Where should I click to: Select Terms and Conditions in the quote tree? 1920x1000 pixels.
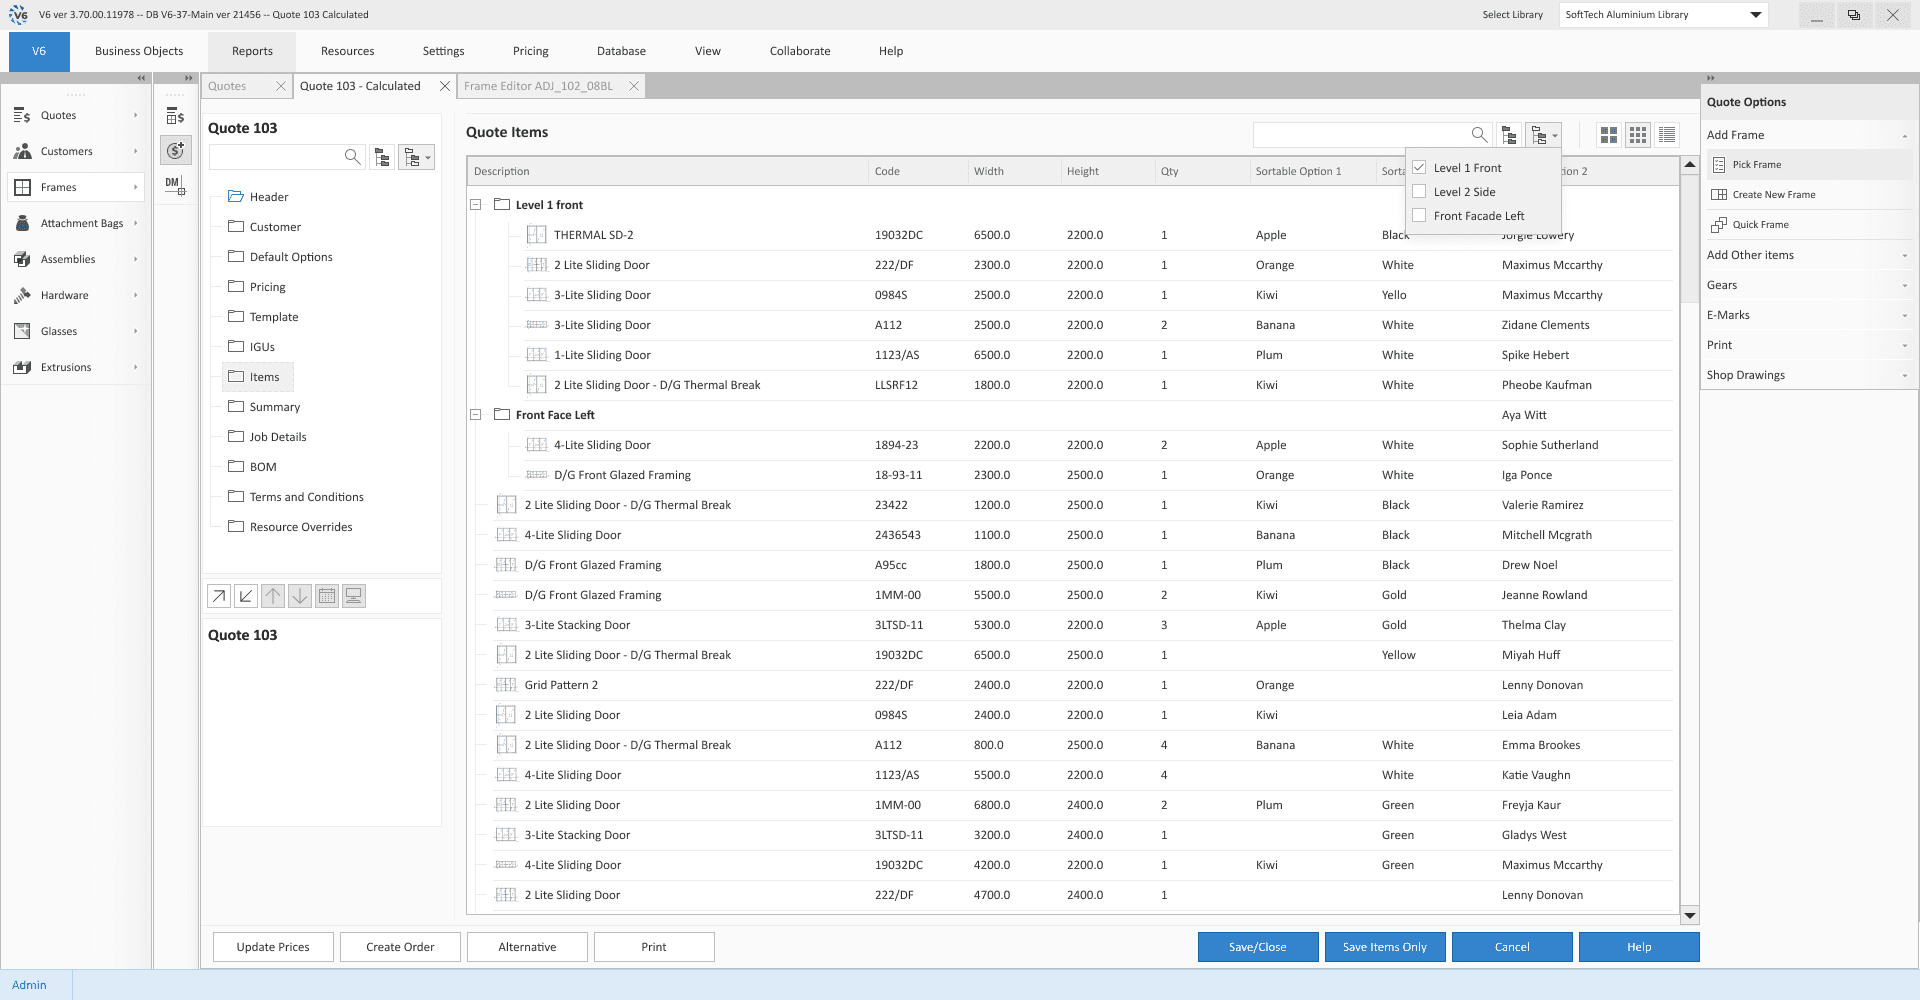[306, 497]
